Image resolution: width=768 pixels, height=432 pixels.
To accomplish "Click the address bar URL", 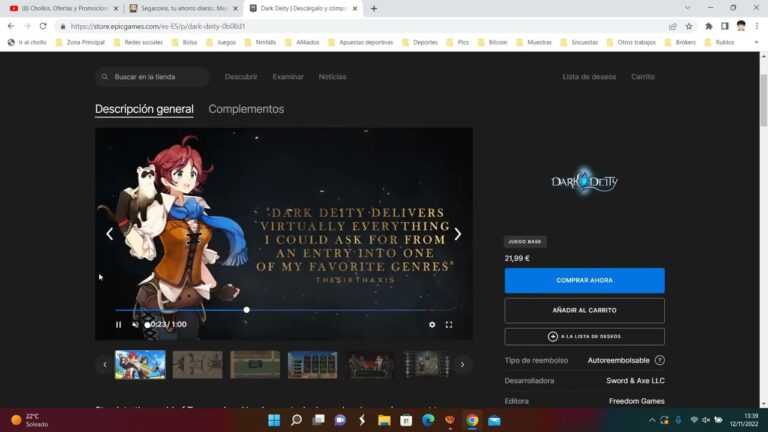I will pyautogui.click(x=158, y=26).
